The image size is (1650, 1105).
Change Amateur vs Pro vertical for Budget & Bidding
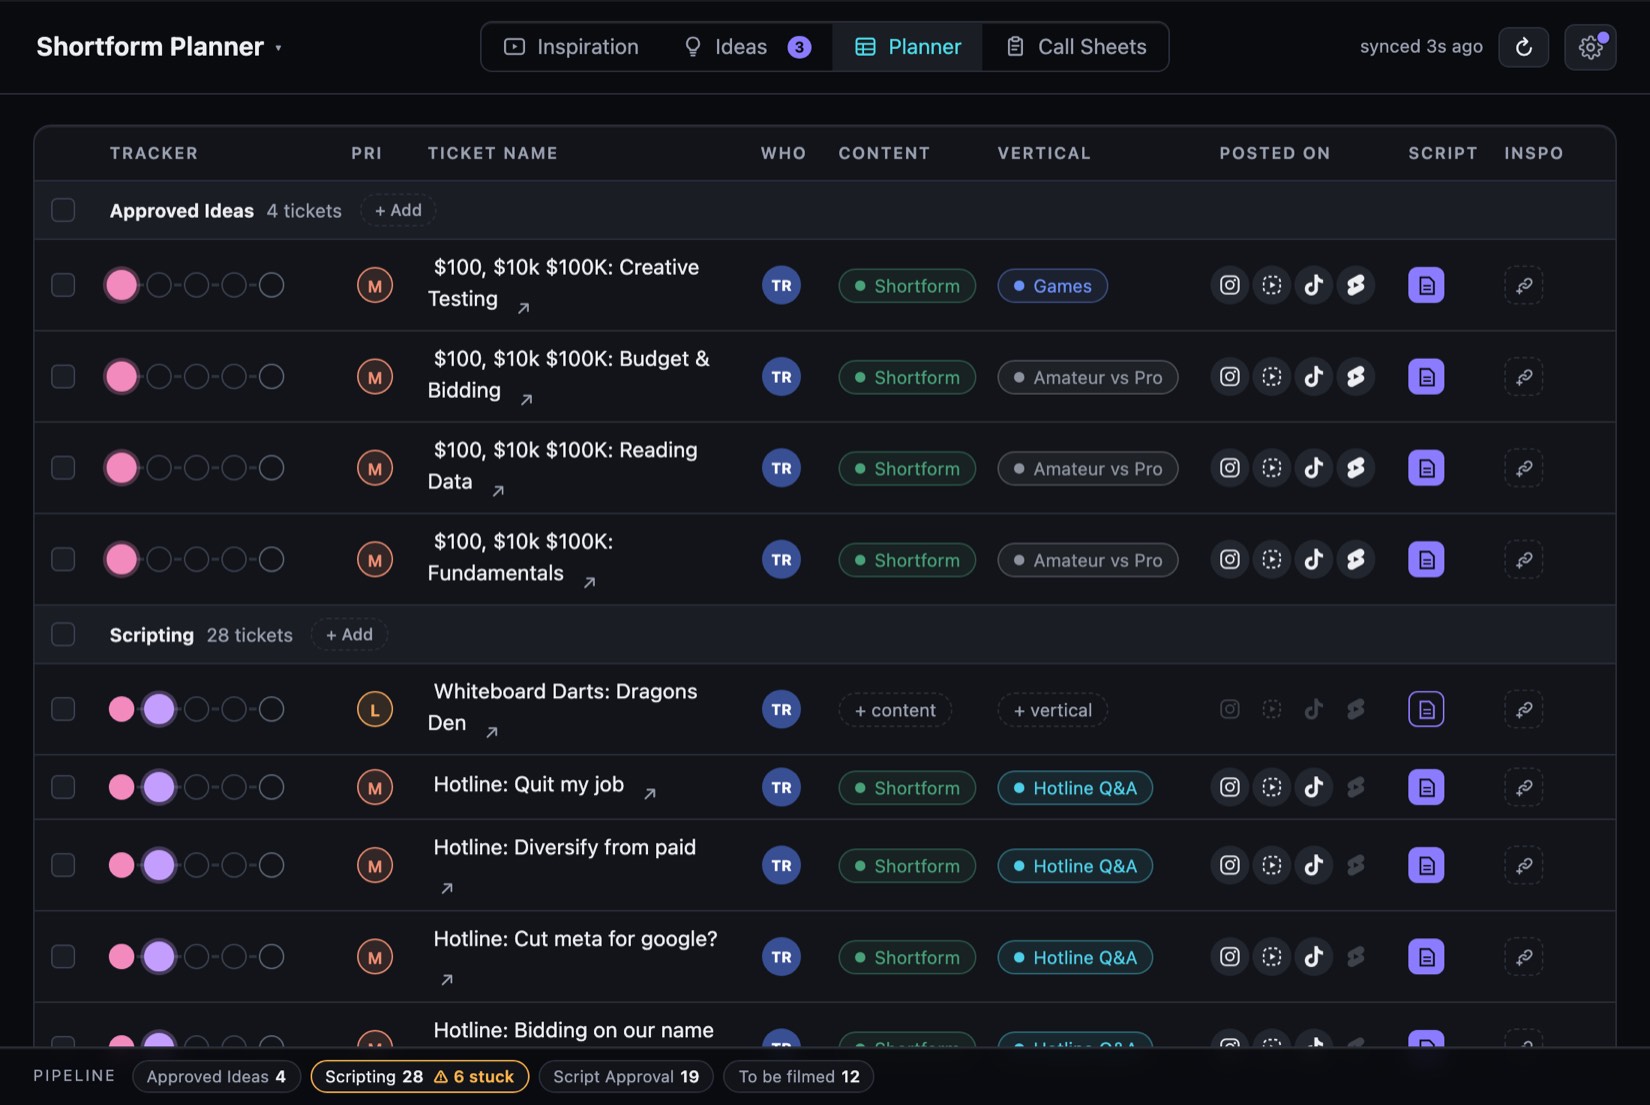[1087, 377]
